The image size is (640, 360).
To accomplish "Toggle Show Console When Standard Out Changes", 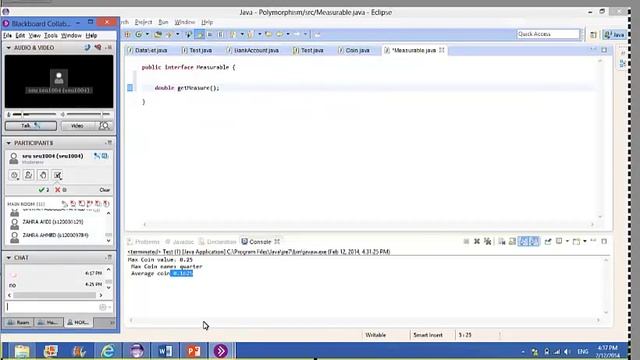I will (x=523, y=242).
